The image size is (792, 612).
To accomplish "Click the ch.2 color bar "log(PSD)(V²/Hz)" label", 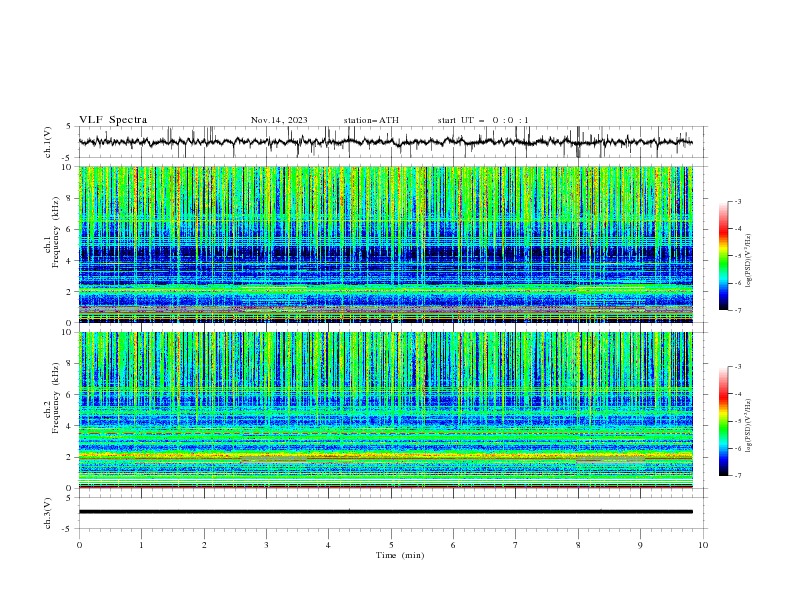I will pyautogui.click(x=749, y=426).
